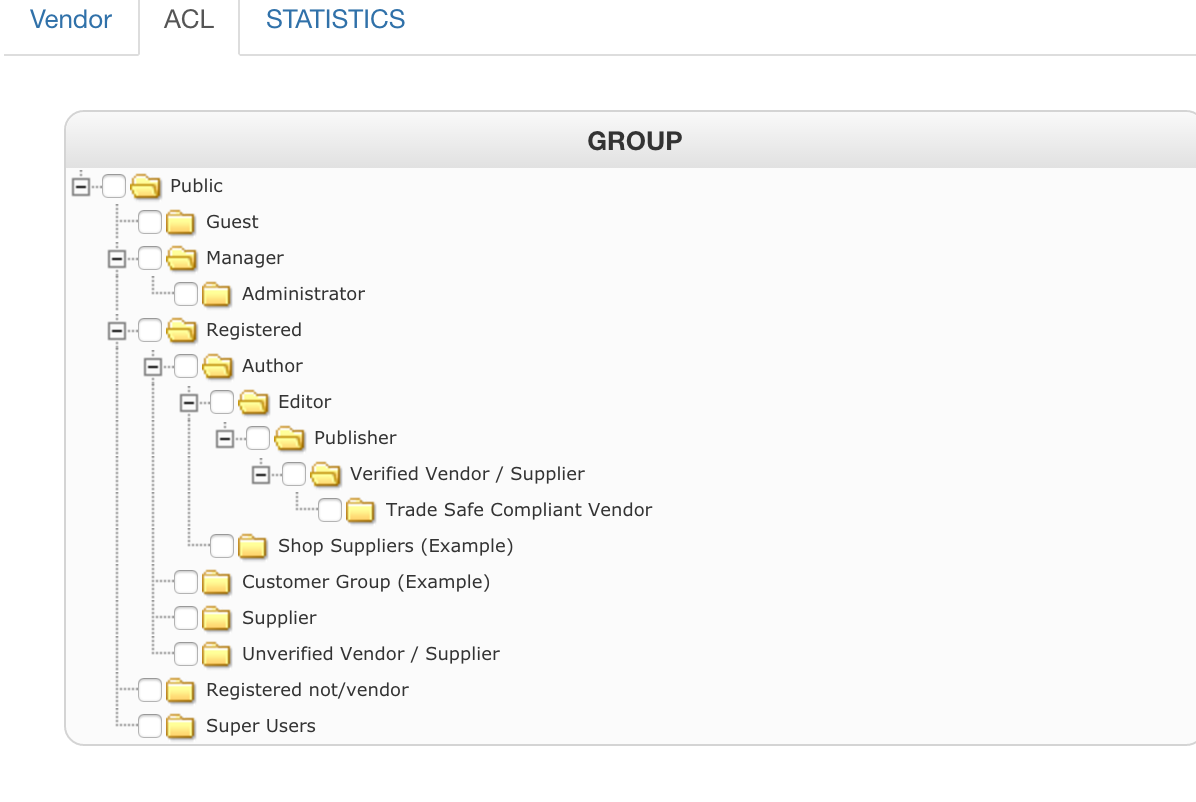Click the Supplier folder icon
Viewport: 1196px width, 802px height.
coord(217,618)
